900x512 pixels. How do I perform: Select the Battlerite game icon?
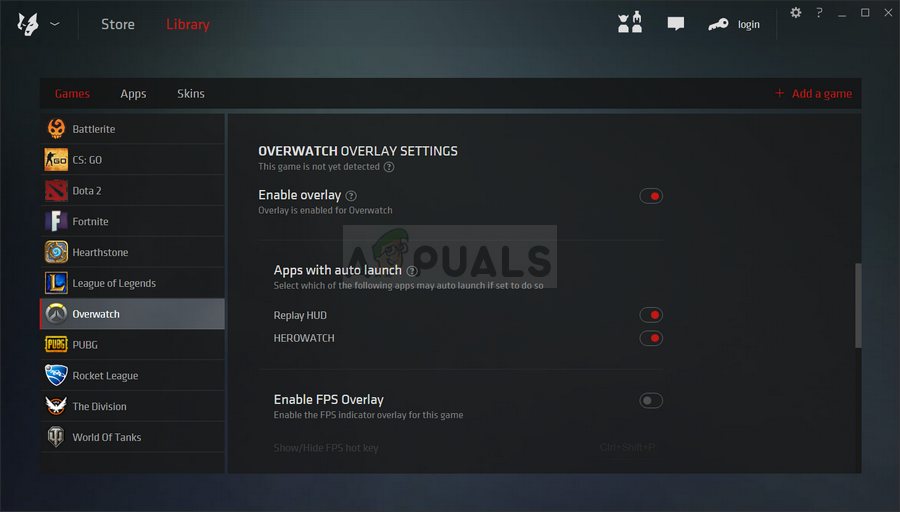tap(56, 129)
